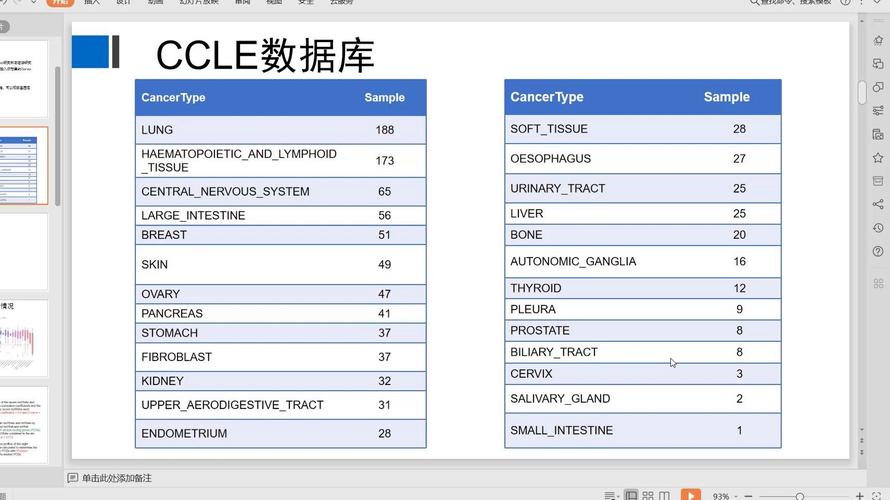Screen dimensions: 890x500
Task: Click the BREAST cell
Action: click(x=164, y=234)
